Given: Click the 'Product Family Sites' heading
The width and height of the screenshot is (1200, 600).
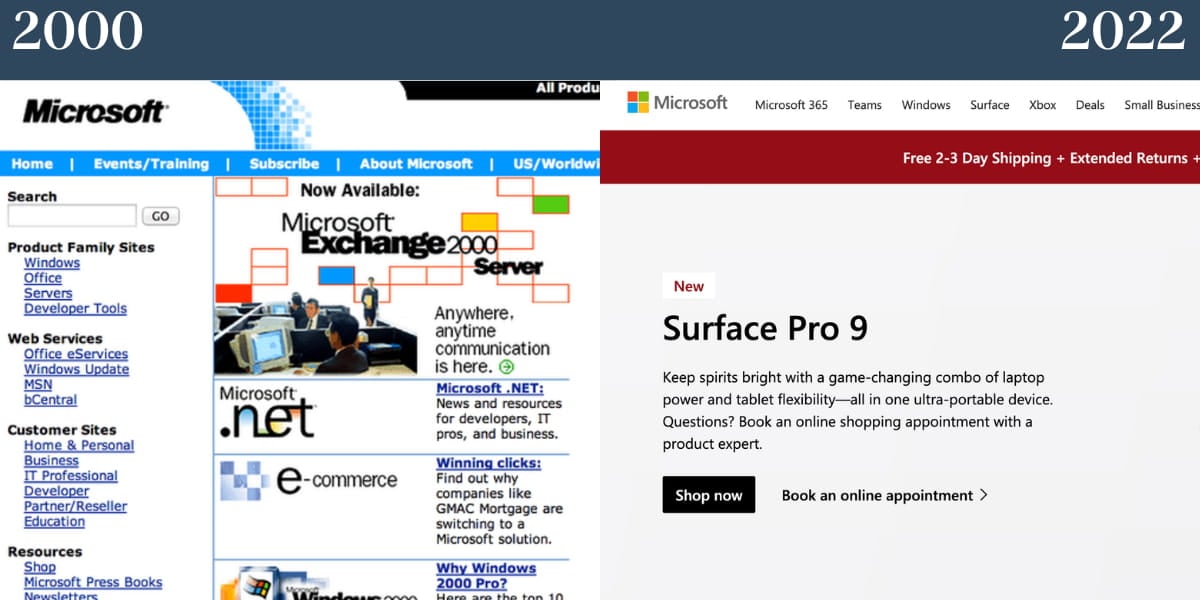Looking at the screenshot, I should tap(81, 247).
